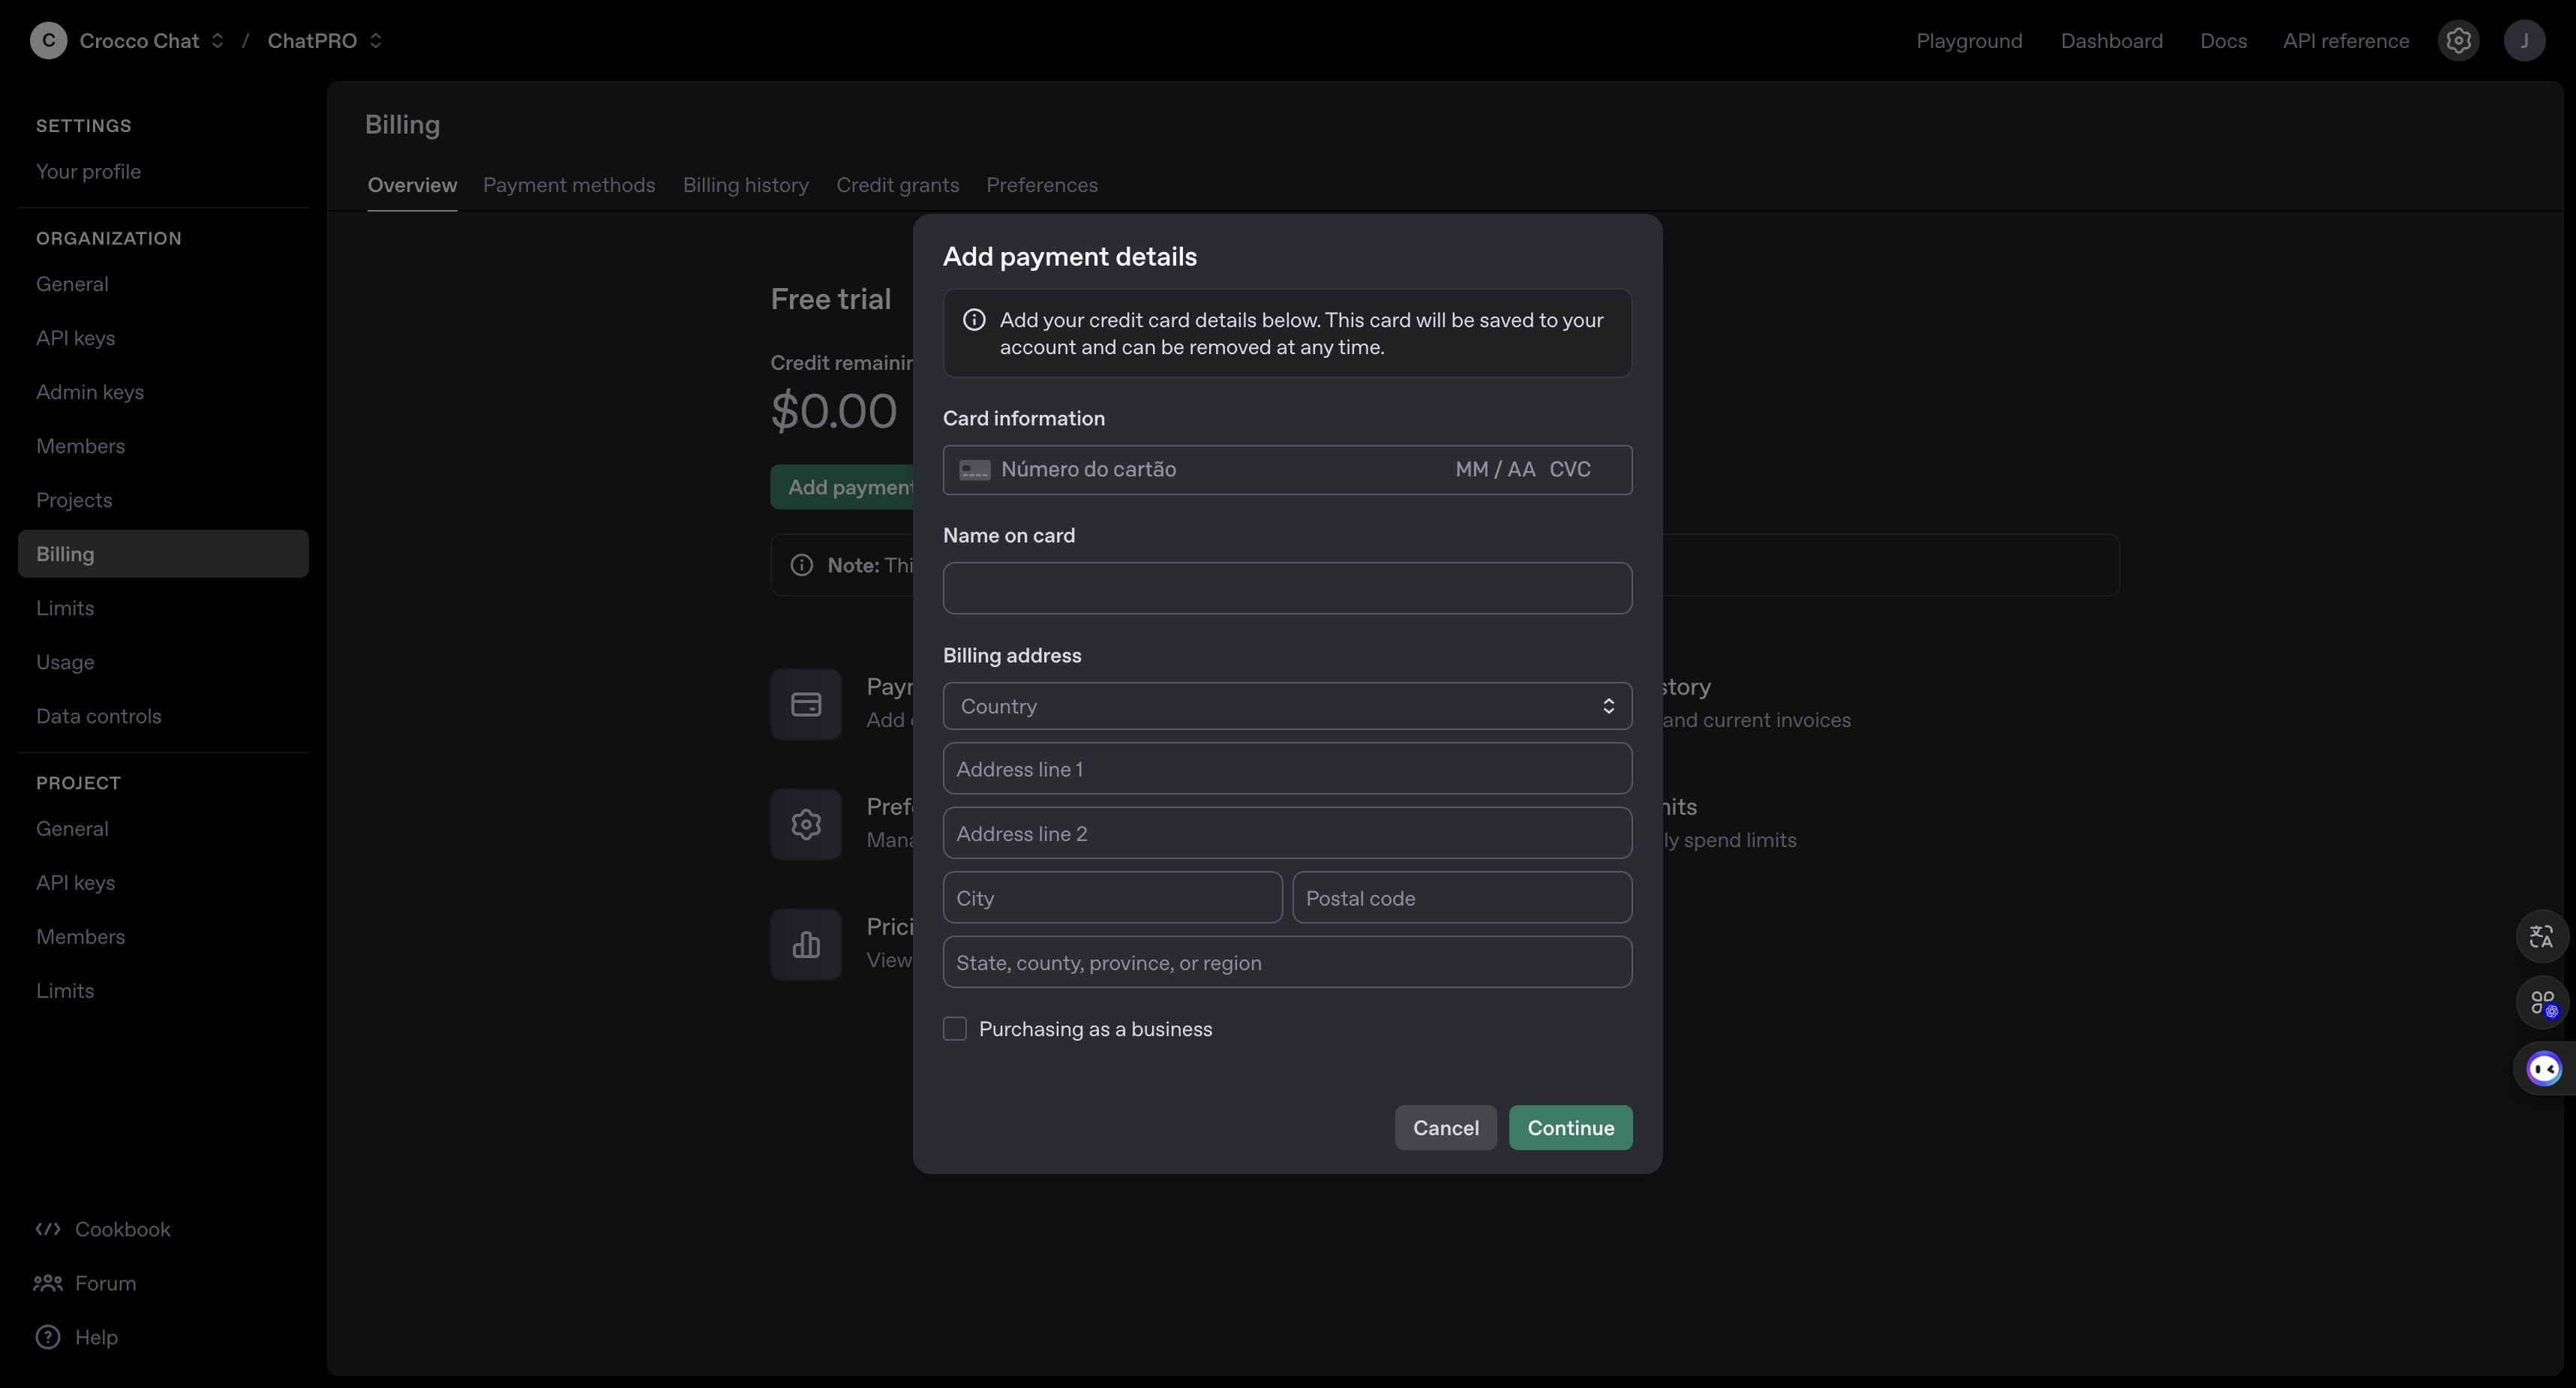Focus the Address line 2 field
2576x1388 pixels.
coord(1287,833)
